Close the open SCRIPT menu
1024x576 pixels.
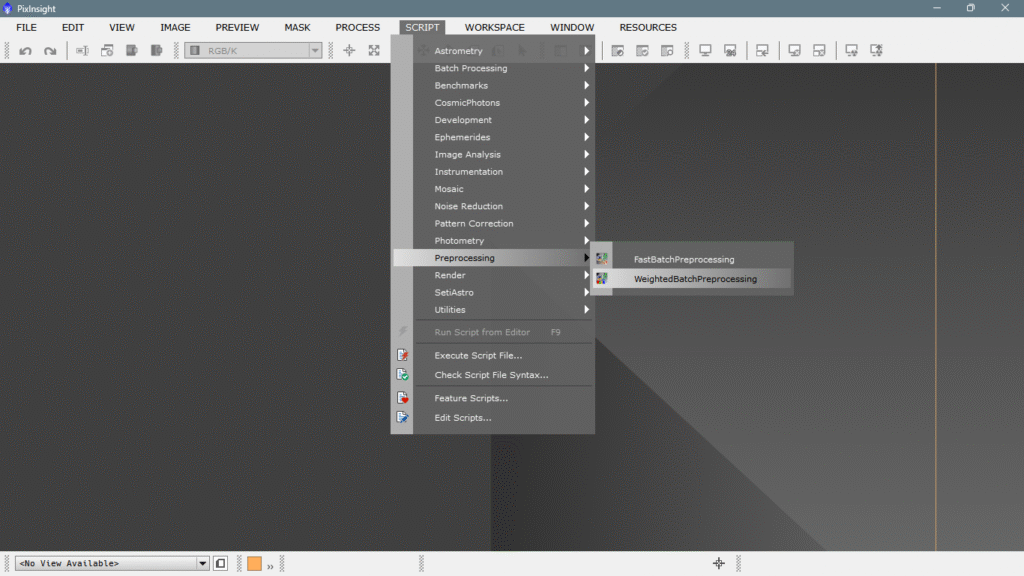[x=422, y=27]
